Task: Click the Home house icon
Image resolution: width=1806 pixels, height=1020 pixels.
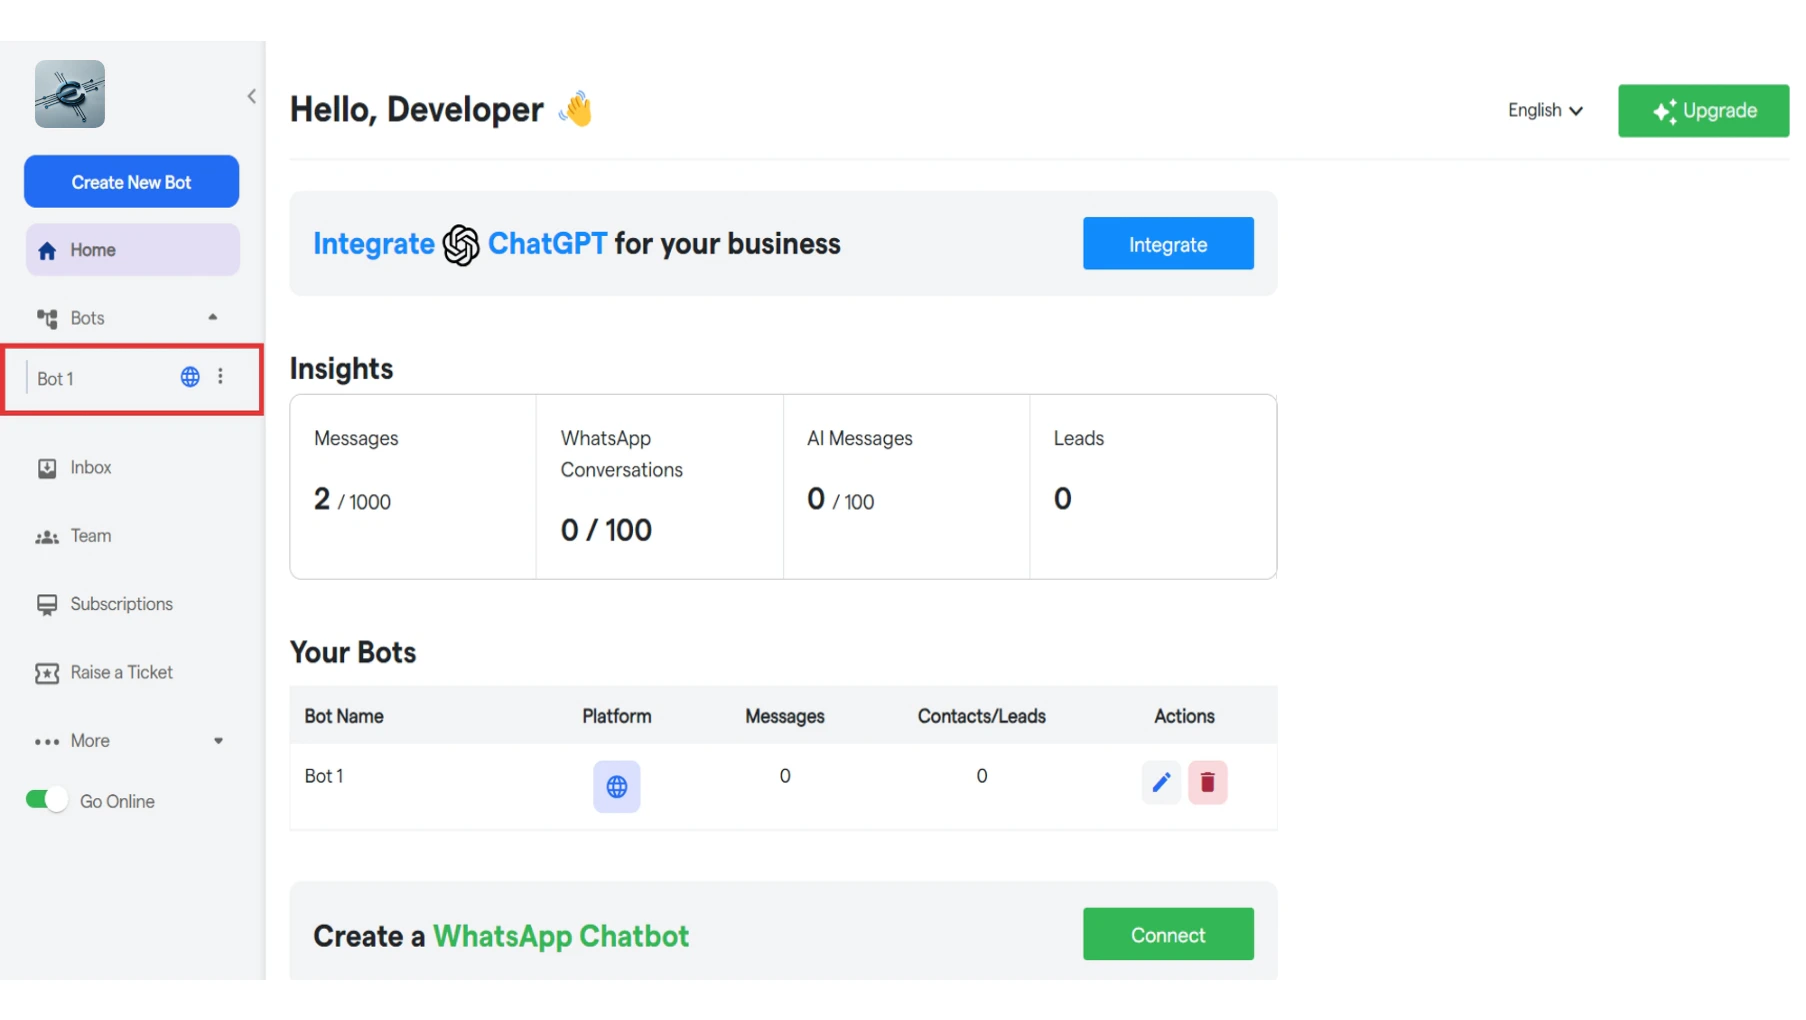Action: click(47, 250)
